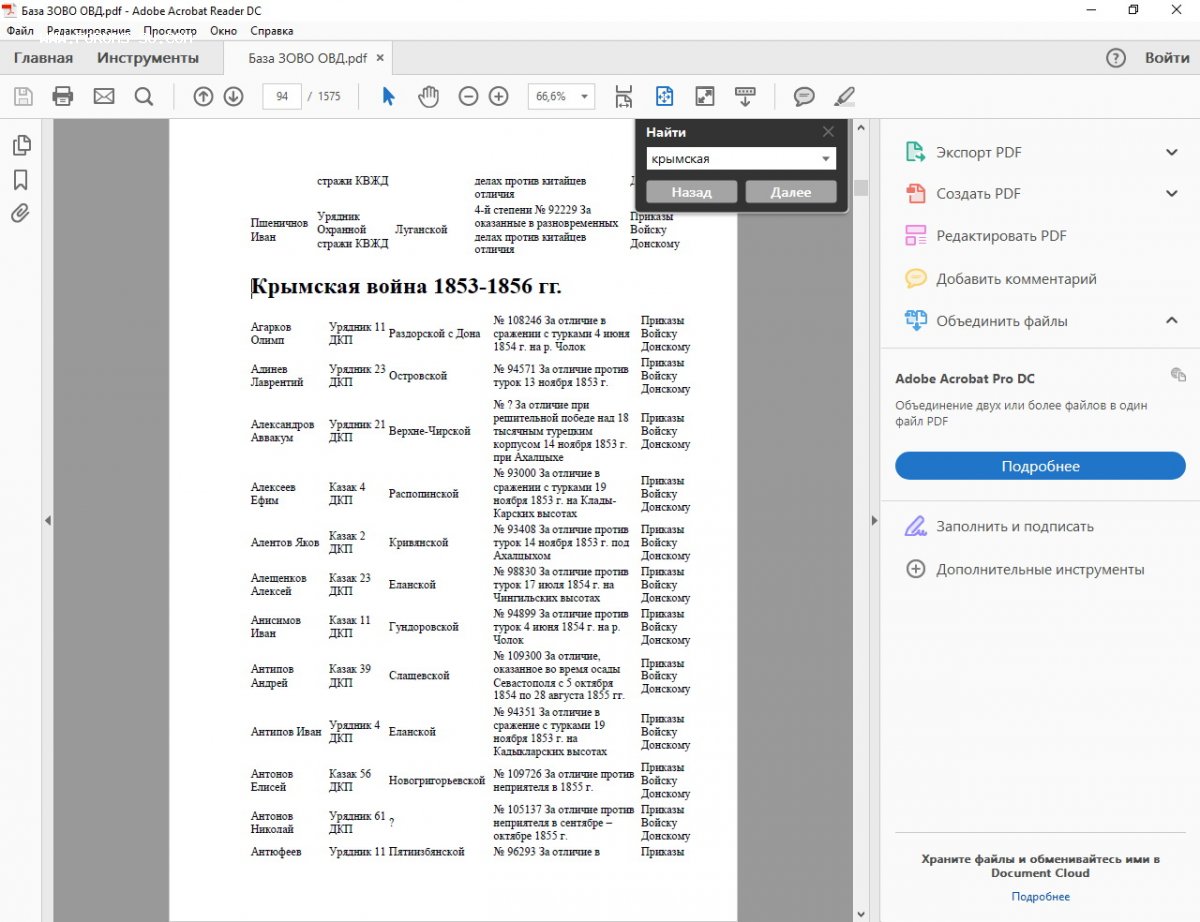Click the page number input field

coord(282,96)
